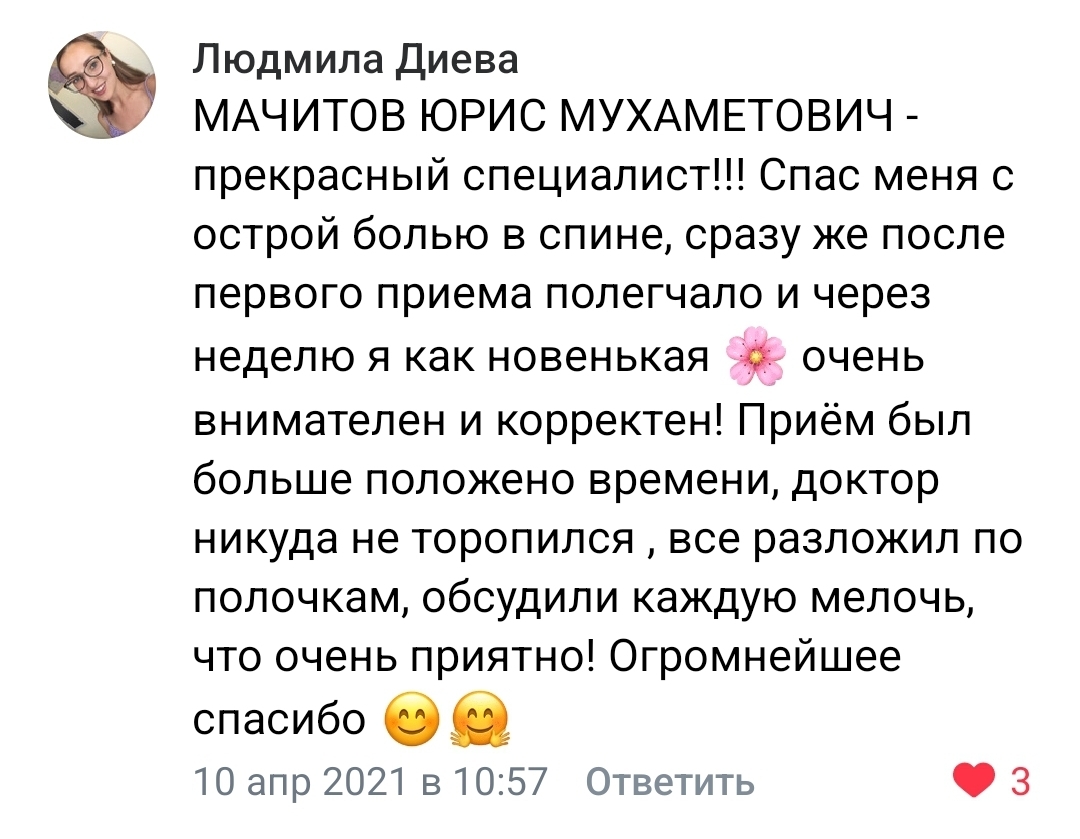This screenshot has height=839, width=1080.
Task: Click the like count number 3
Action: (1019, 783)
